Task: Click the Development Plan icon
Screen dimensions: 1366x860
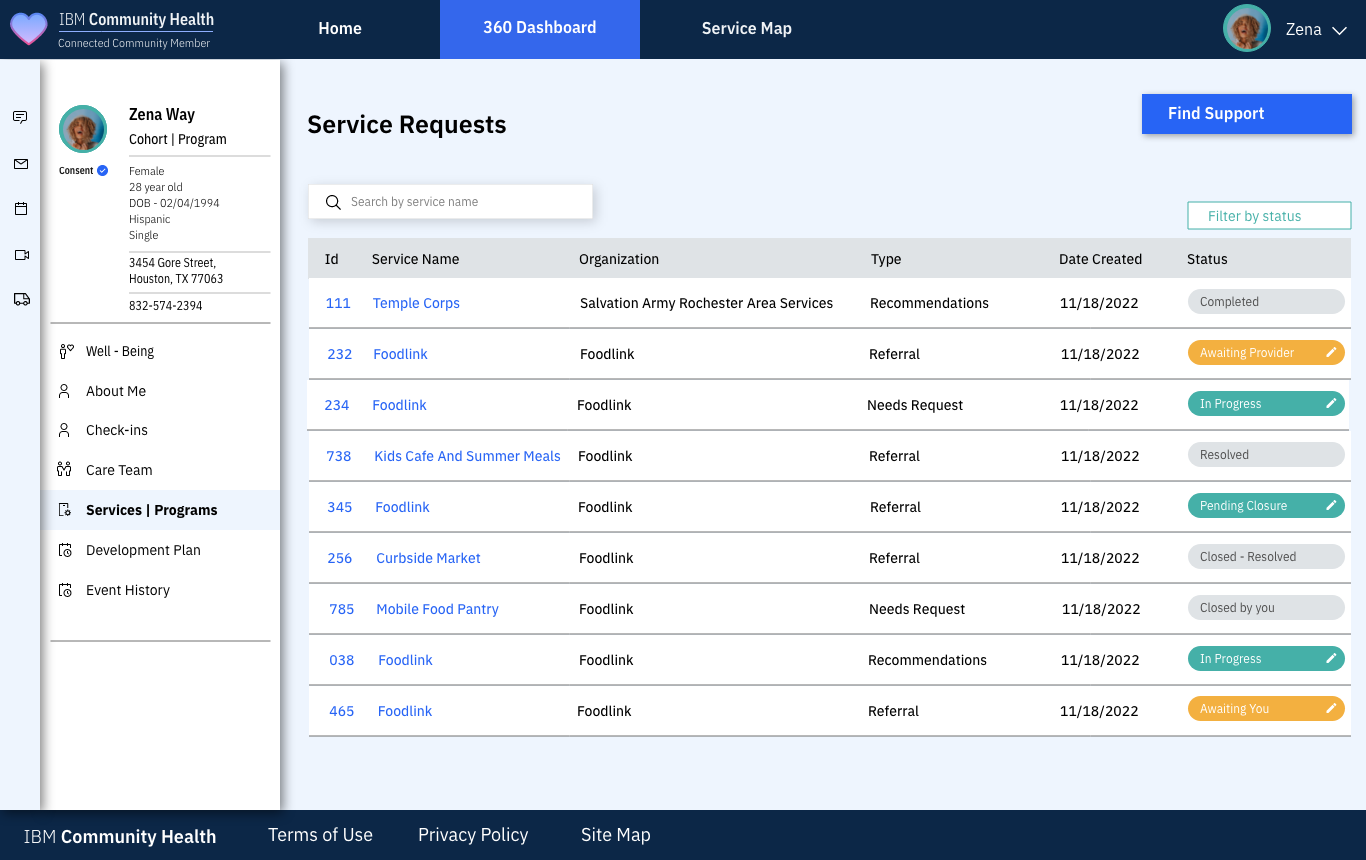Action: pos(65,550)
